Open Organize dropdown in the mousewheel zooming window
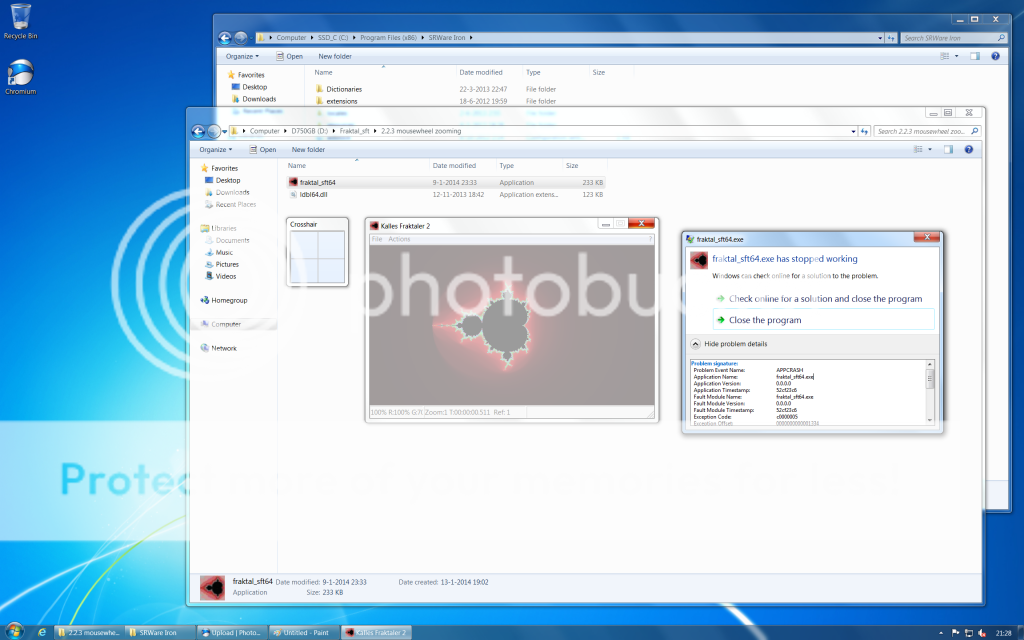 (215, 150)
